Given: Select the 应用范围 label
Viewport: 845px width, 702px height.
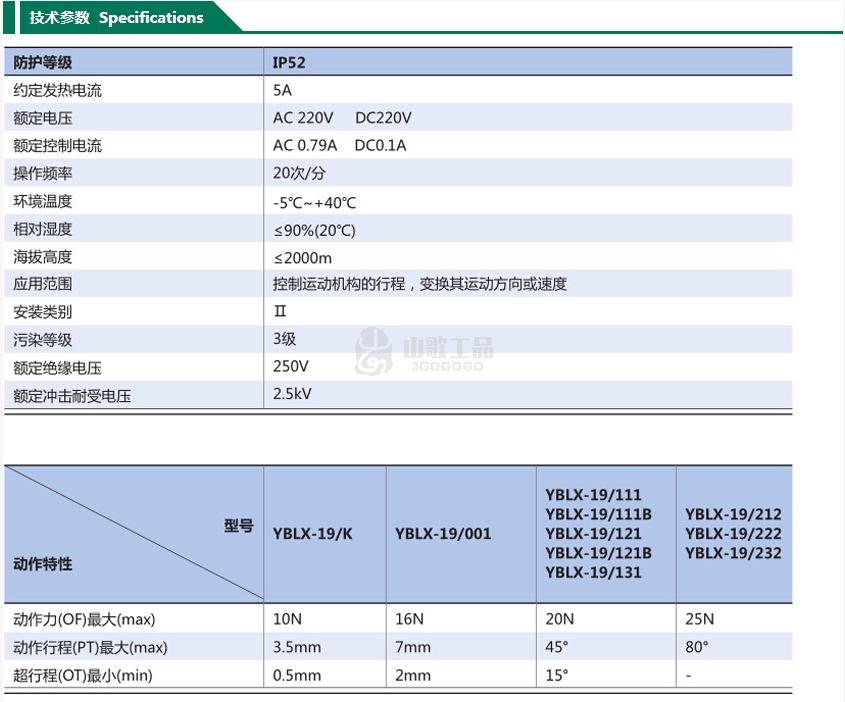Looking at the screenshot, I should tap(43, 284).
